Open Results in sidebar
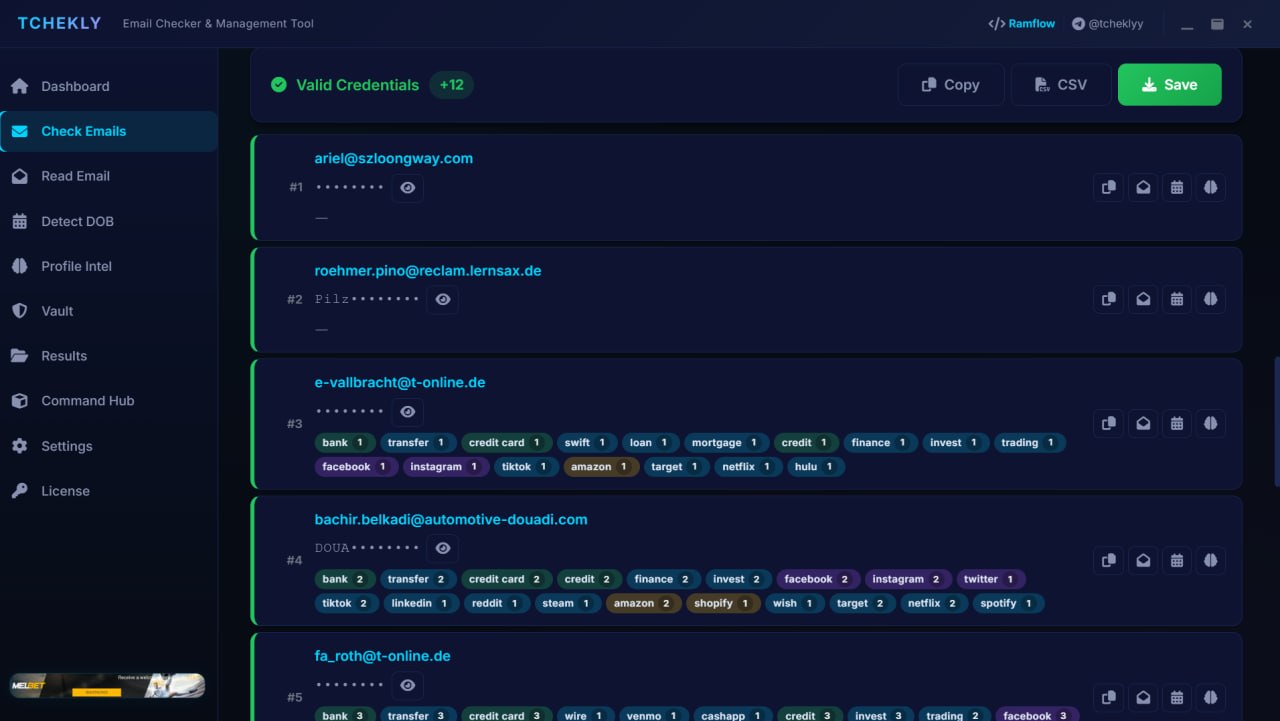The width and height of the screenshot is (1280, 721). click(x=109, y=356)
